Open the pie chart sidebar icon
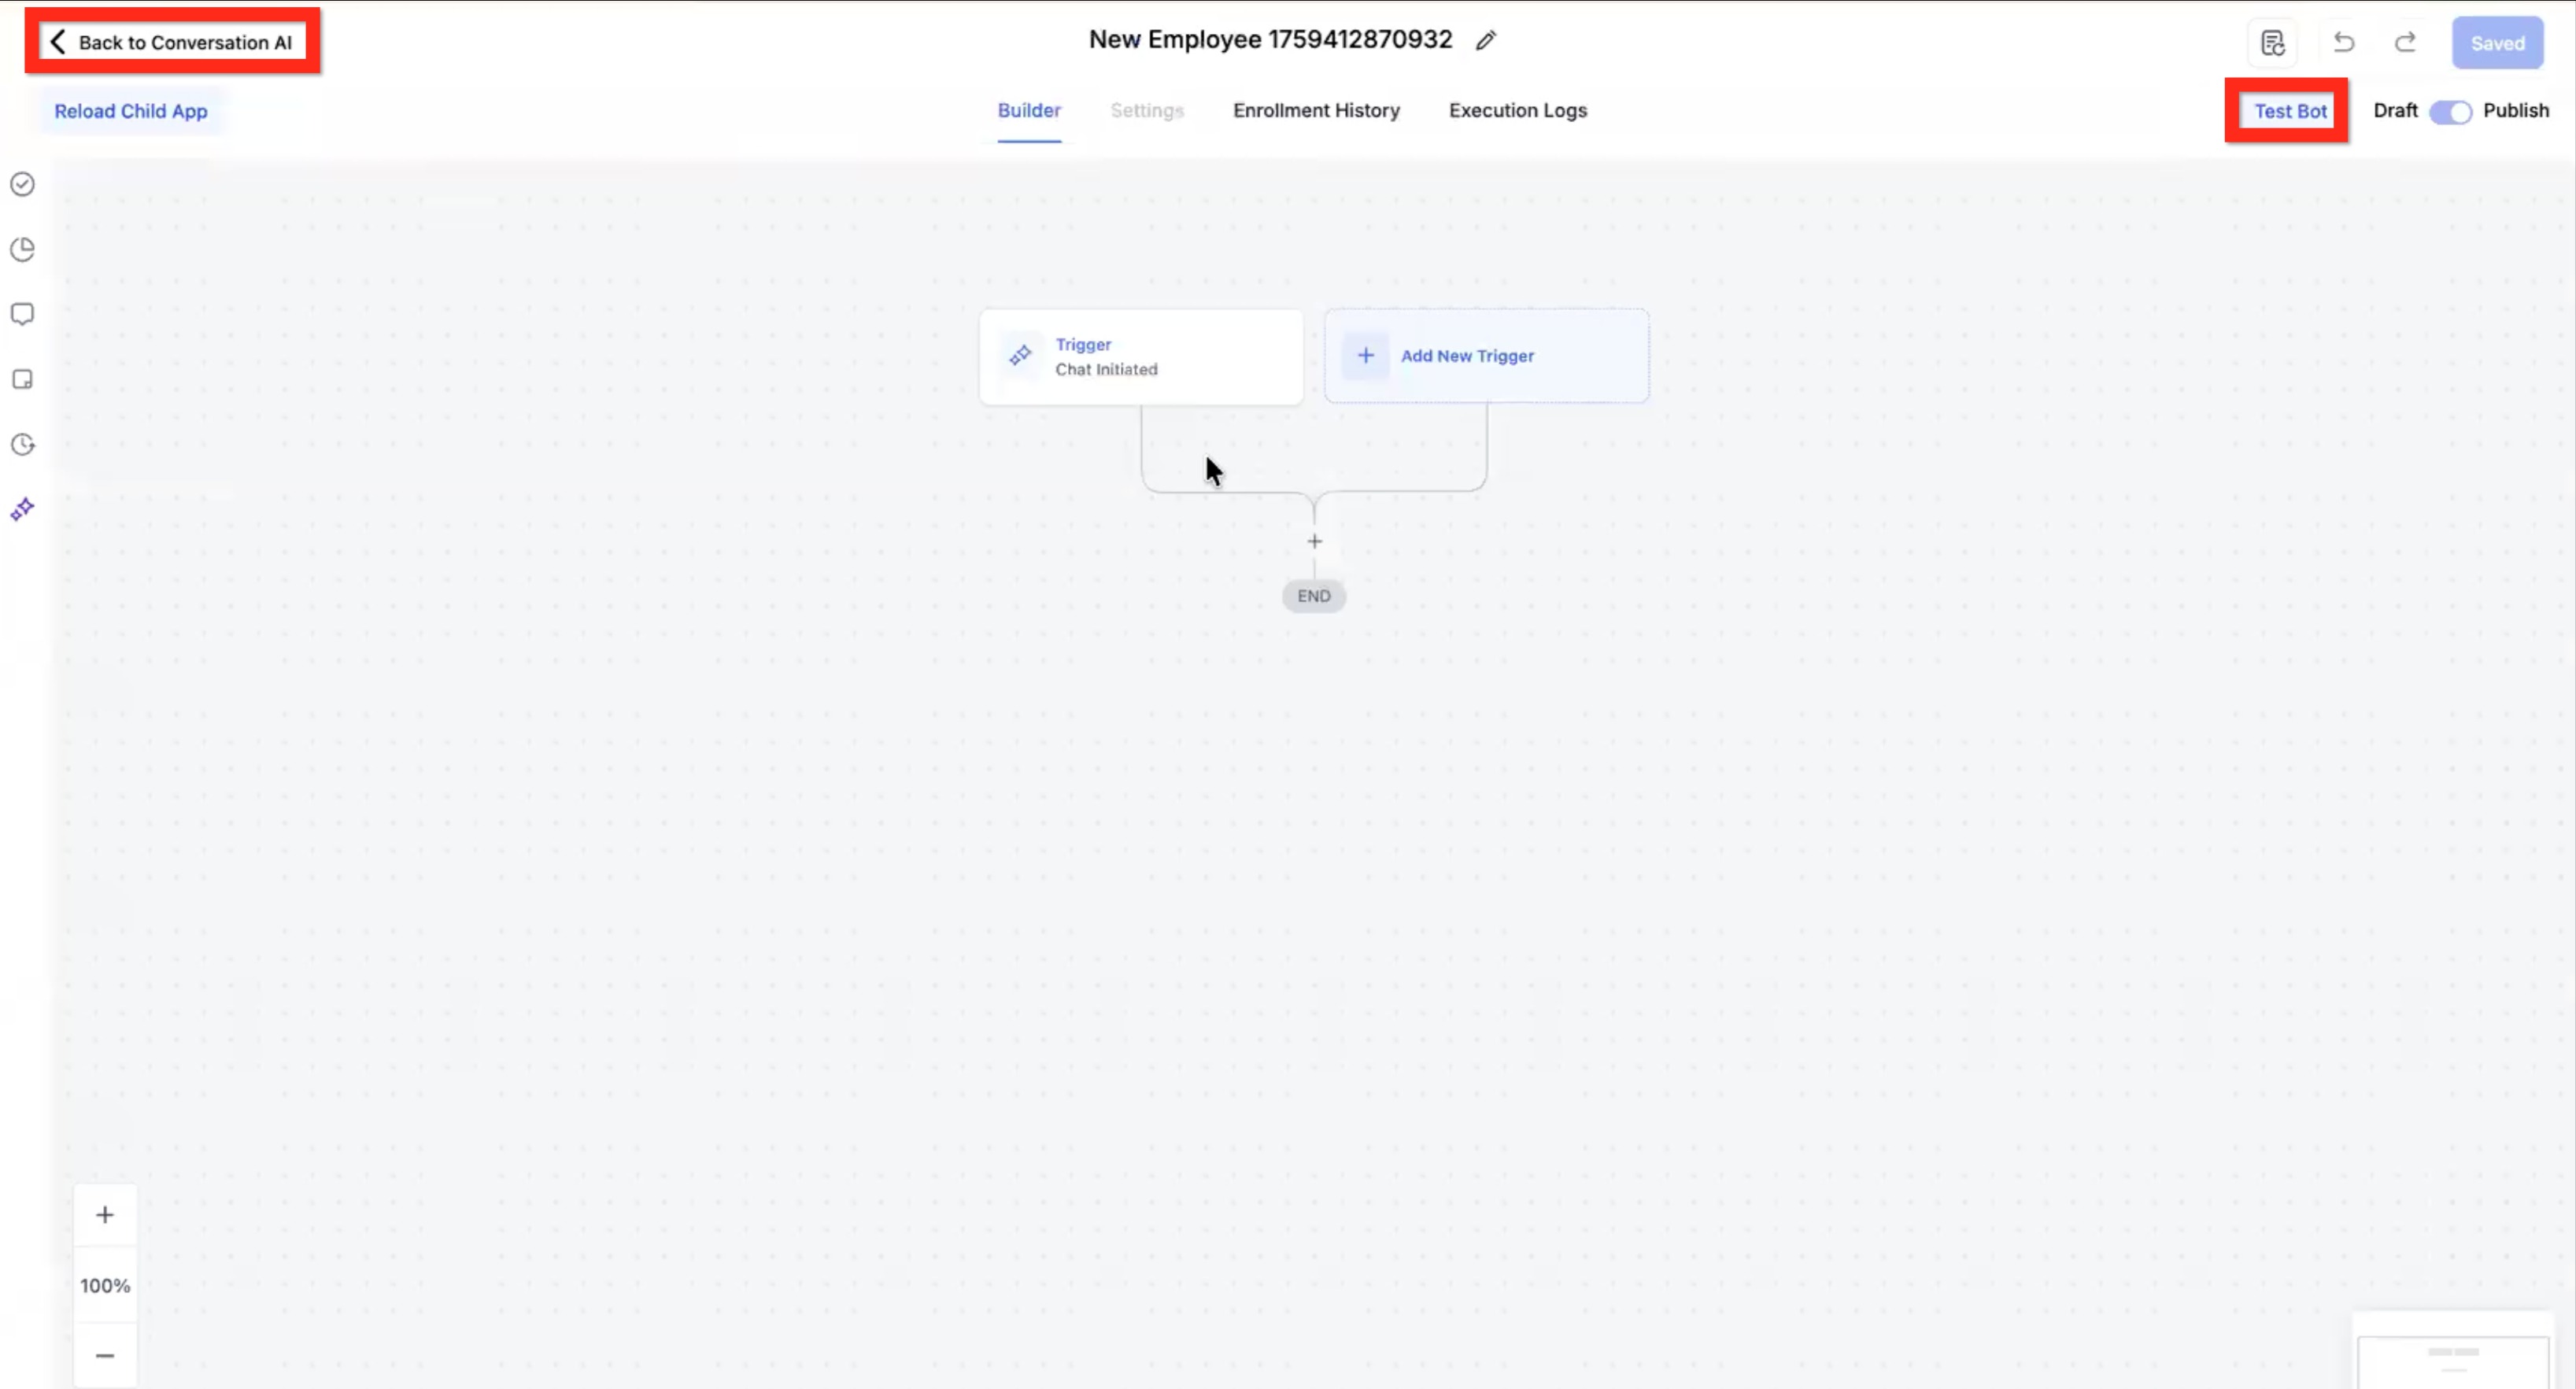 pos(22,249)
